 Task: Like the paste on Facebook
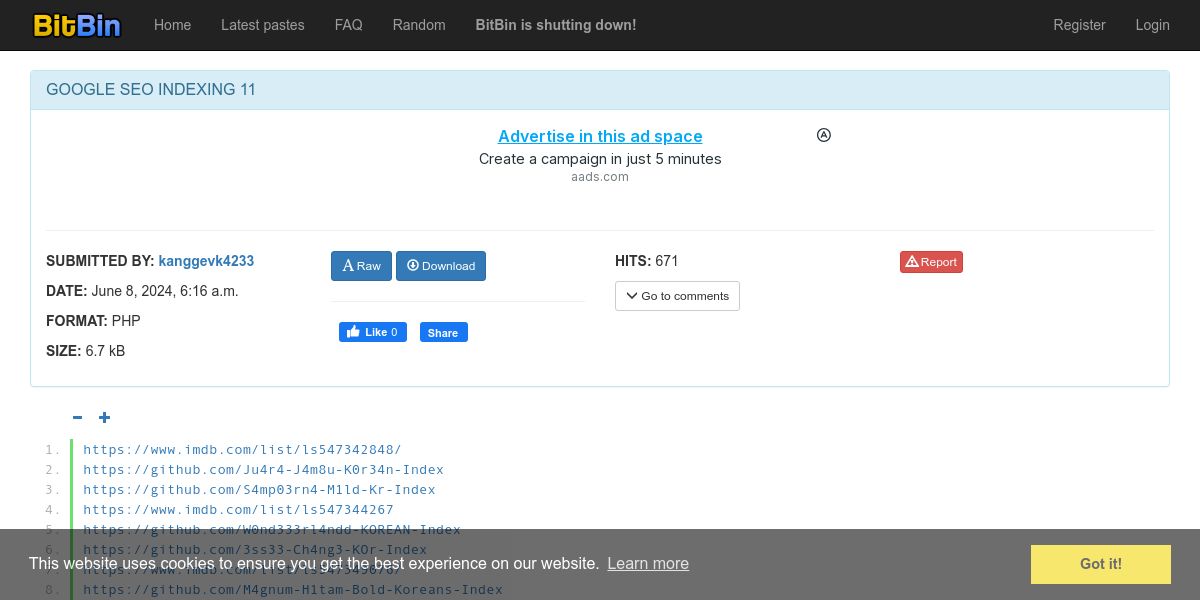[373, 332]
